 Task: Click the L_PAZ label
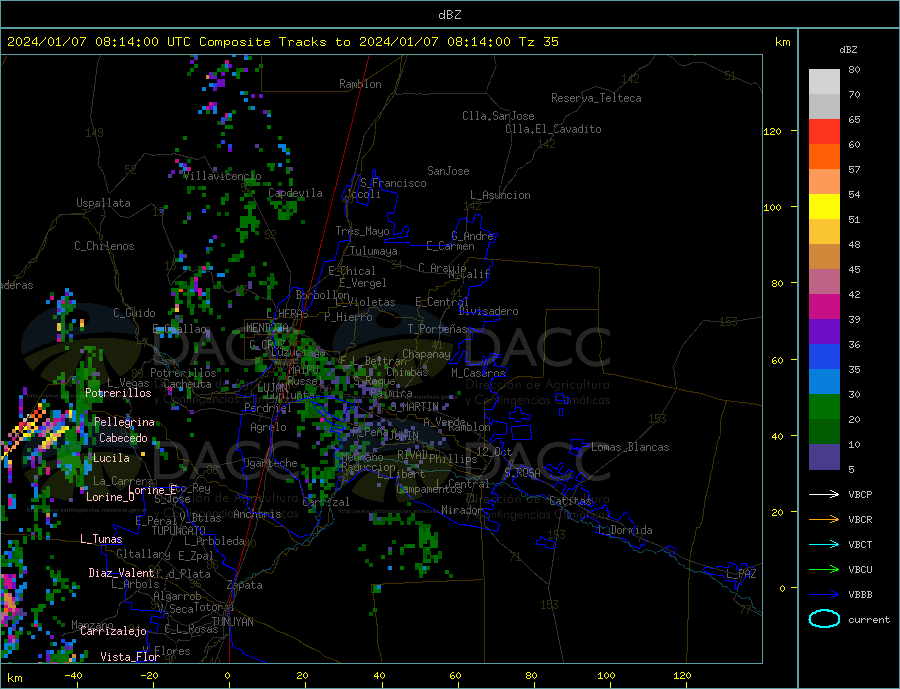pos(742,574)
